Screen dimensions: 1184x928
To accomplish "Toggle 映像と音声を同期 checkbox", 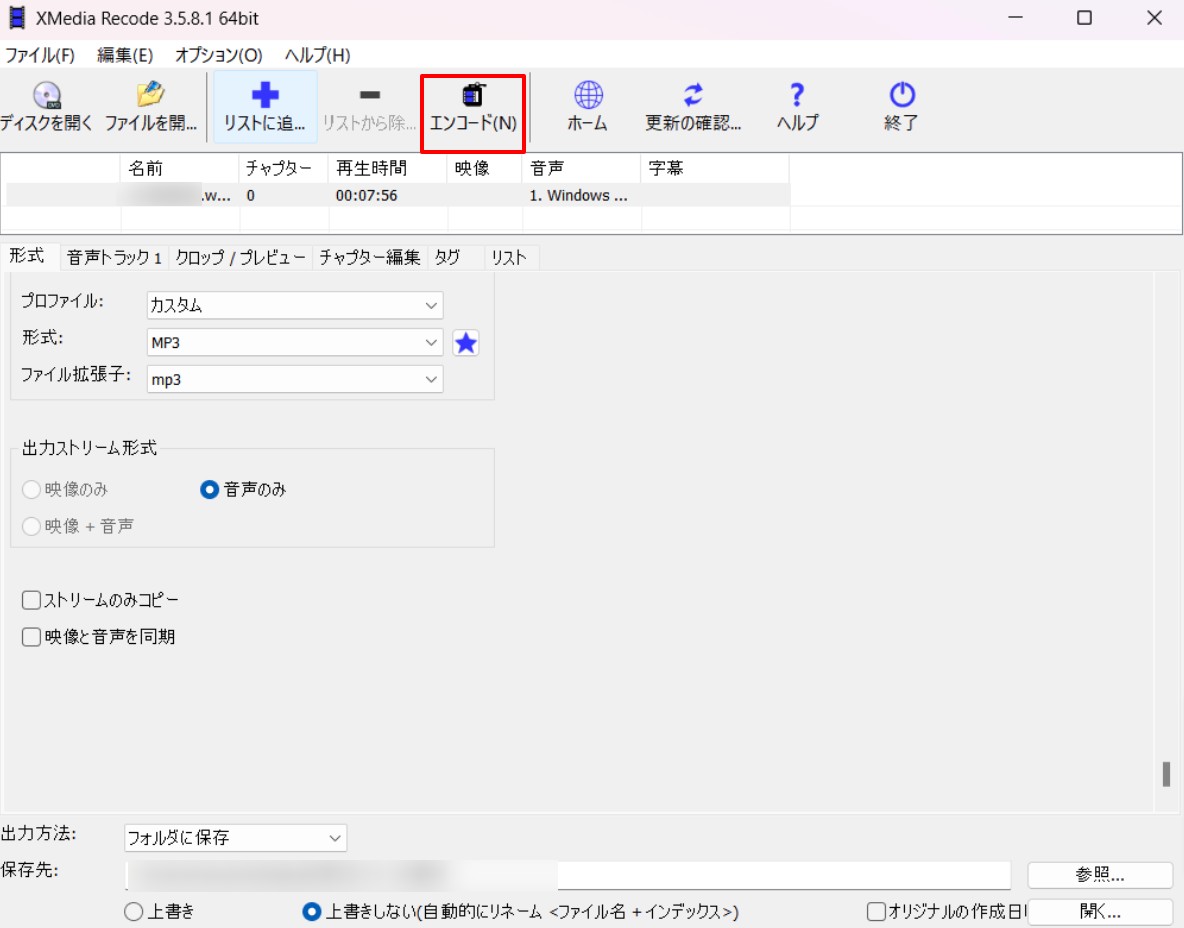I will pyautogui.click(x=31, y=637).
